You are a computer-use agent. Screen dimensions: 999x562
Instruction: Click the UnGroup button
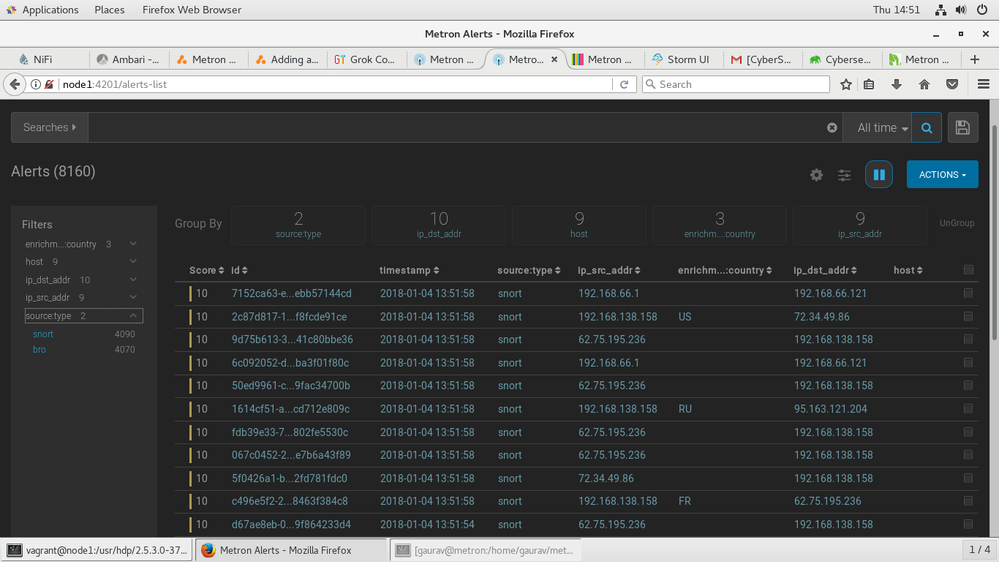(x=956, y=223)
